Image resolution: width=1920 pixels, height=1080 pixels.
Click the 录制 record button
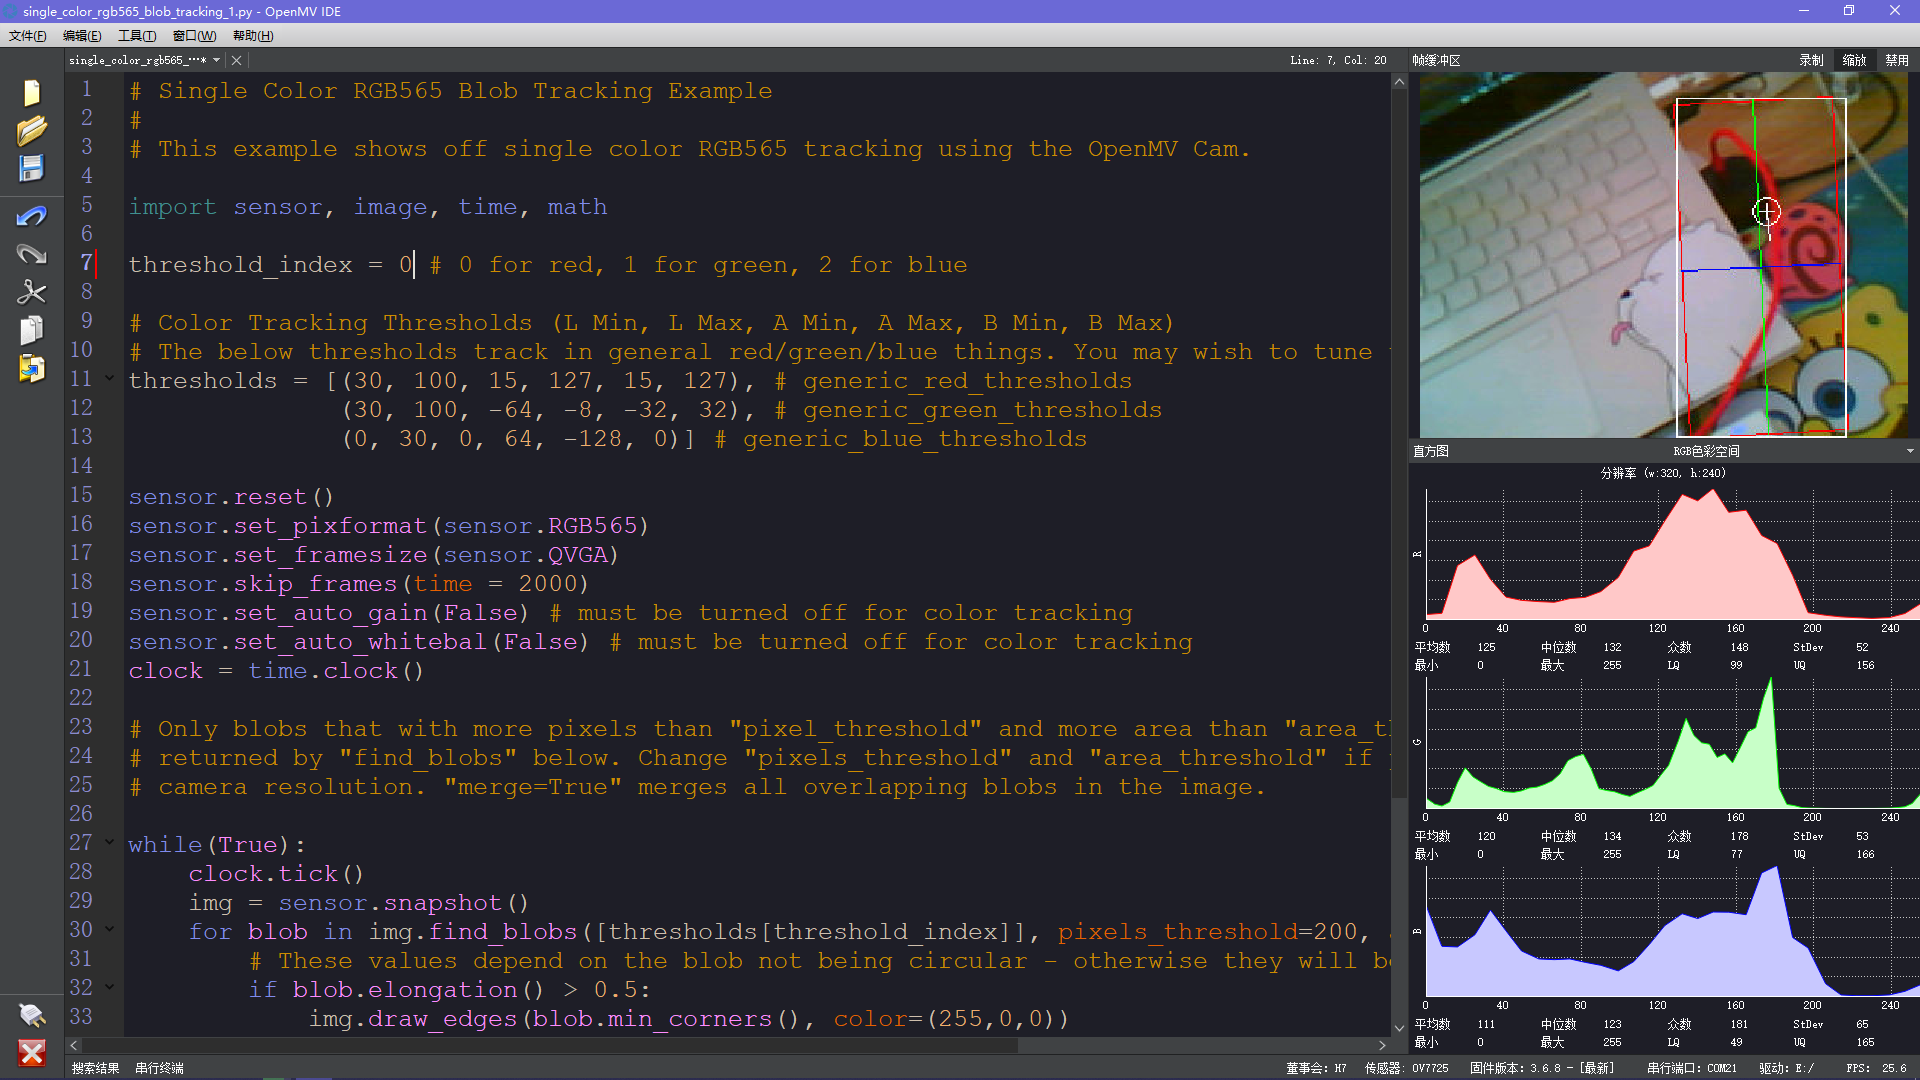pyautogui.click(x=1812, y=60)
